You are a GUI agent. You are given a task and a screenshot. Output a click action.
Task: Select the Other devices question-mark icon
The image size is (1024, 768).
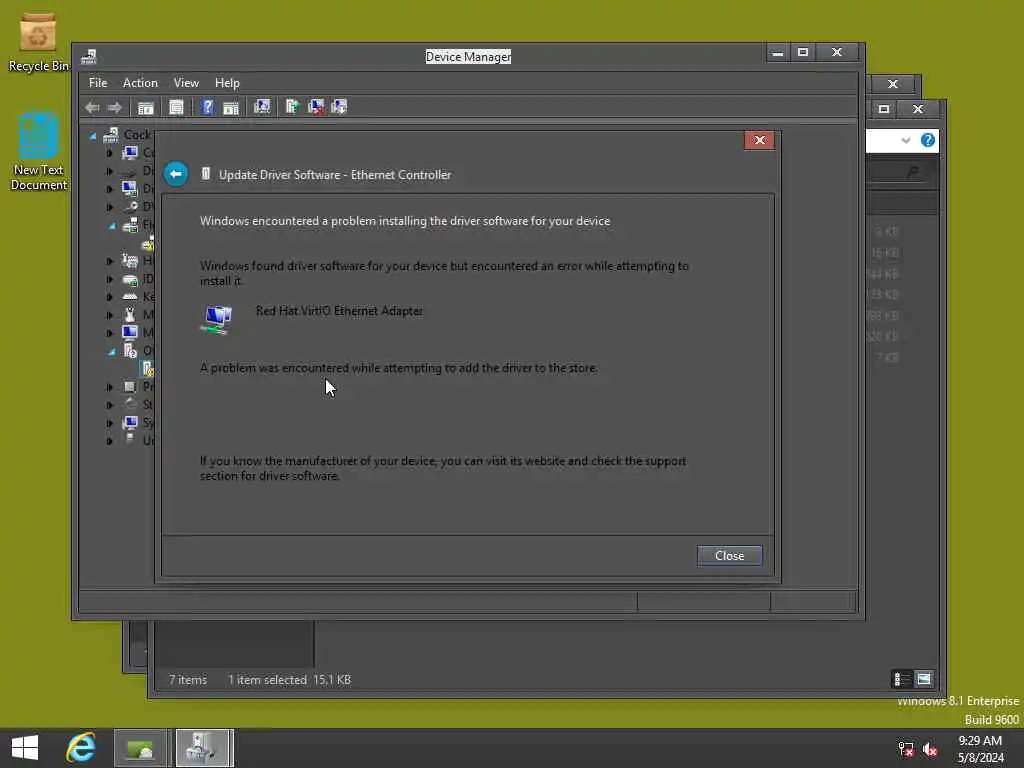point(130,351)
